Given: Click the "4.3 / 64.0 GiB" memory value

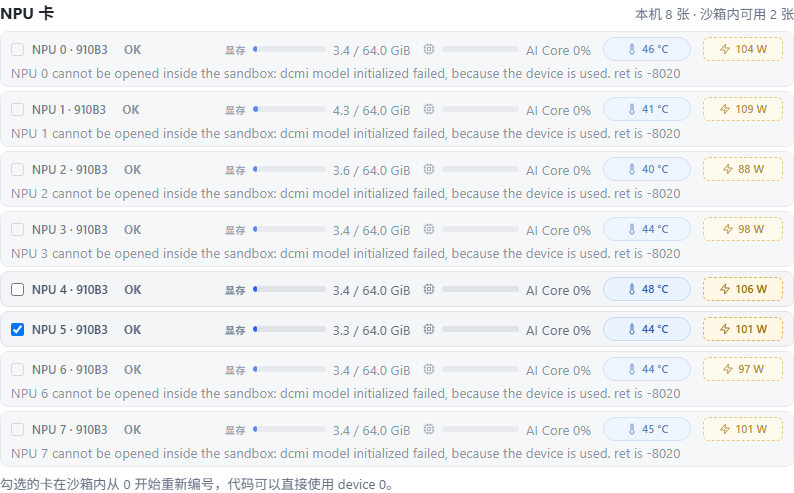Looking at the screenshot, I should click(x=371, y=110).
